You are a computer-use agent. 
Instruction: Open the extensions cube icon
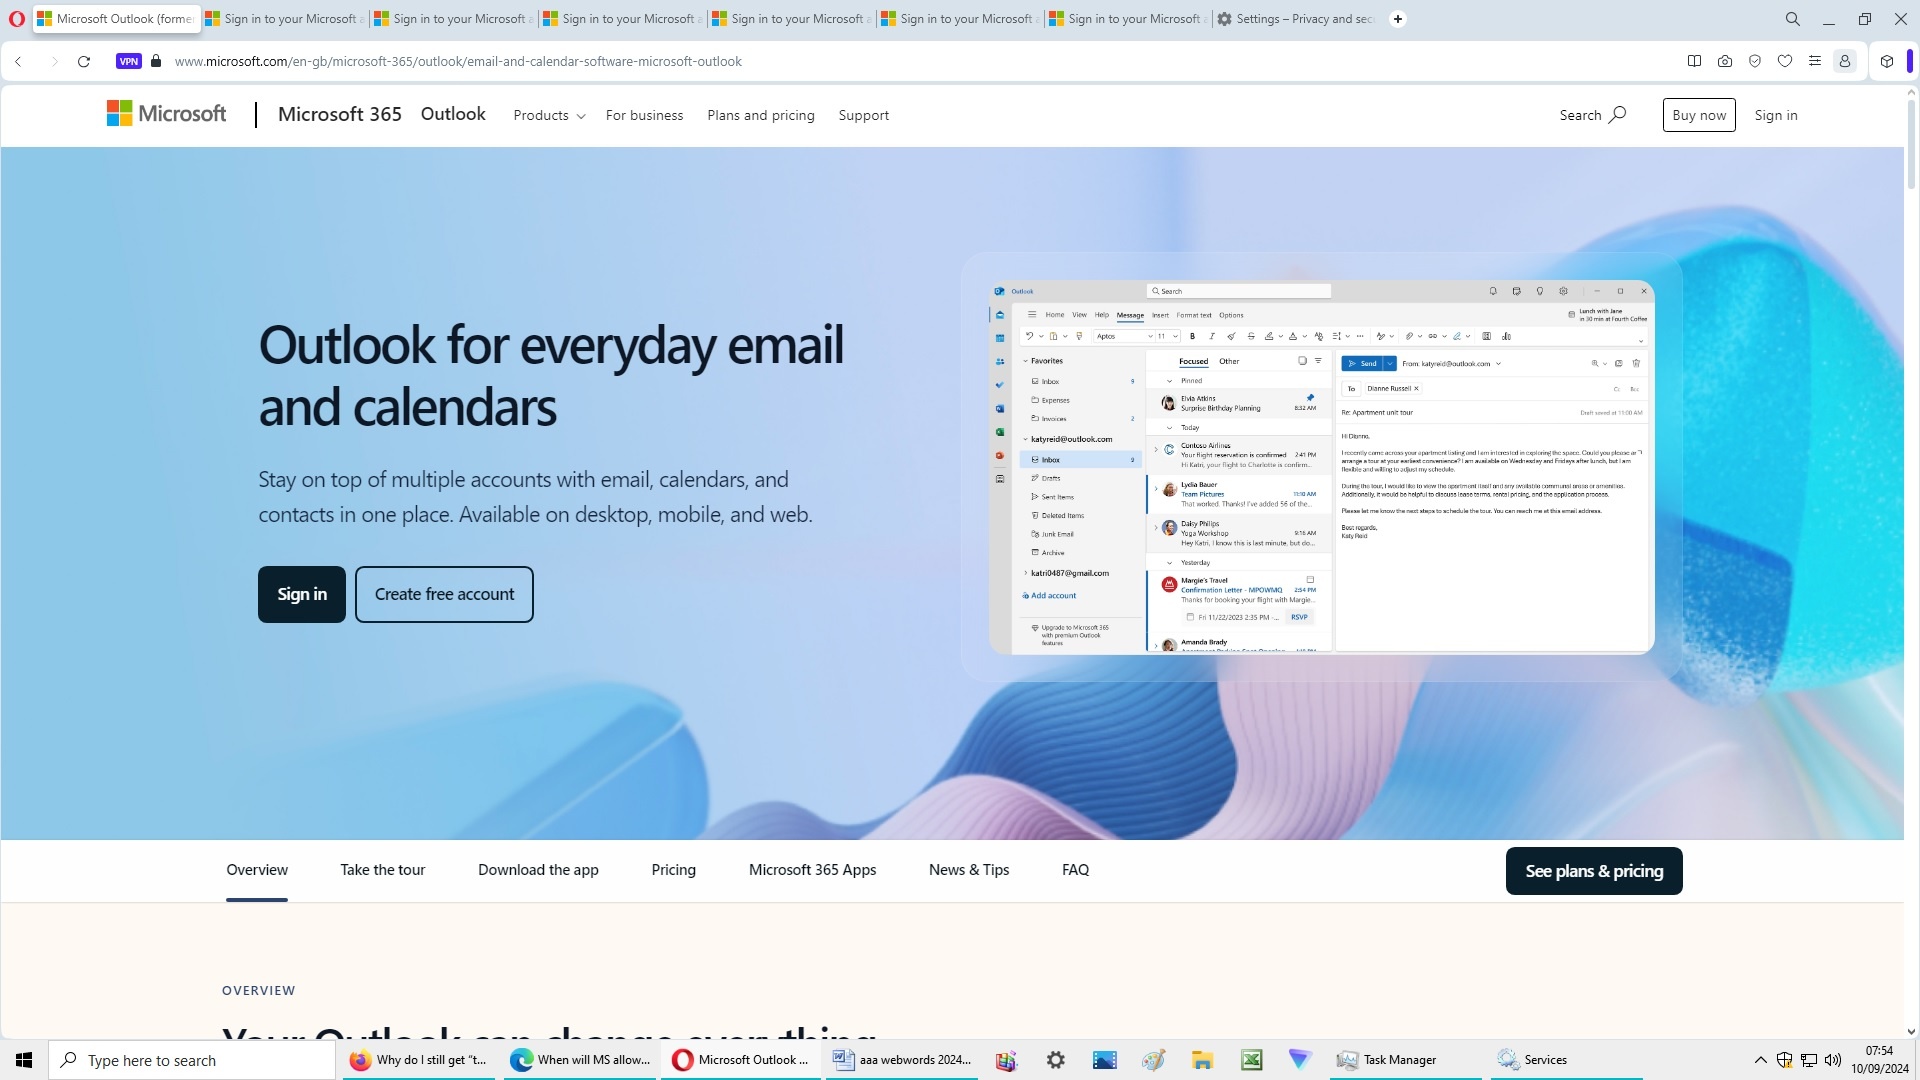pyautogui.click(x=1887, y=61)
